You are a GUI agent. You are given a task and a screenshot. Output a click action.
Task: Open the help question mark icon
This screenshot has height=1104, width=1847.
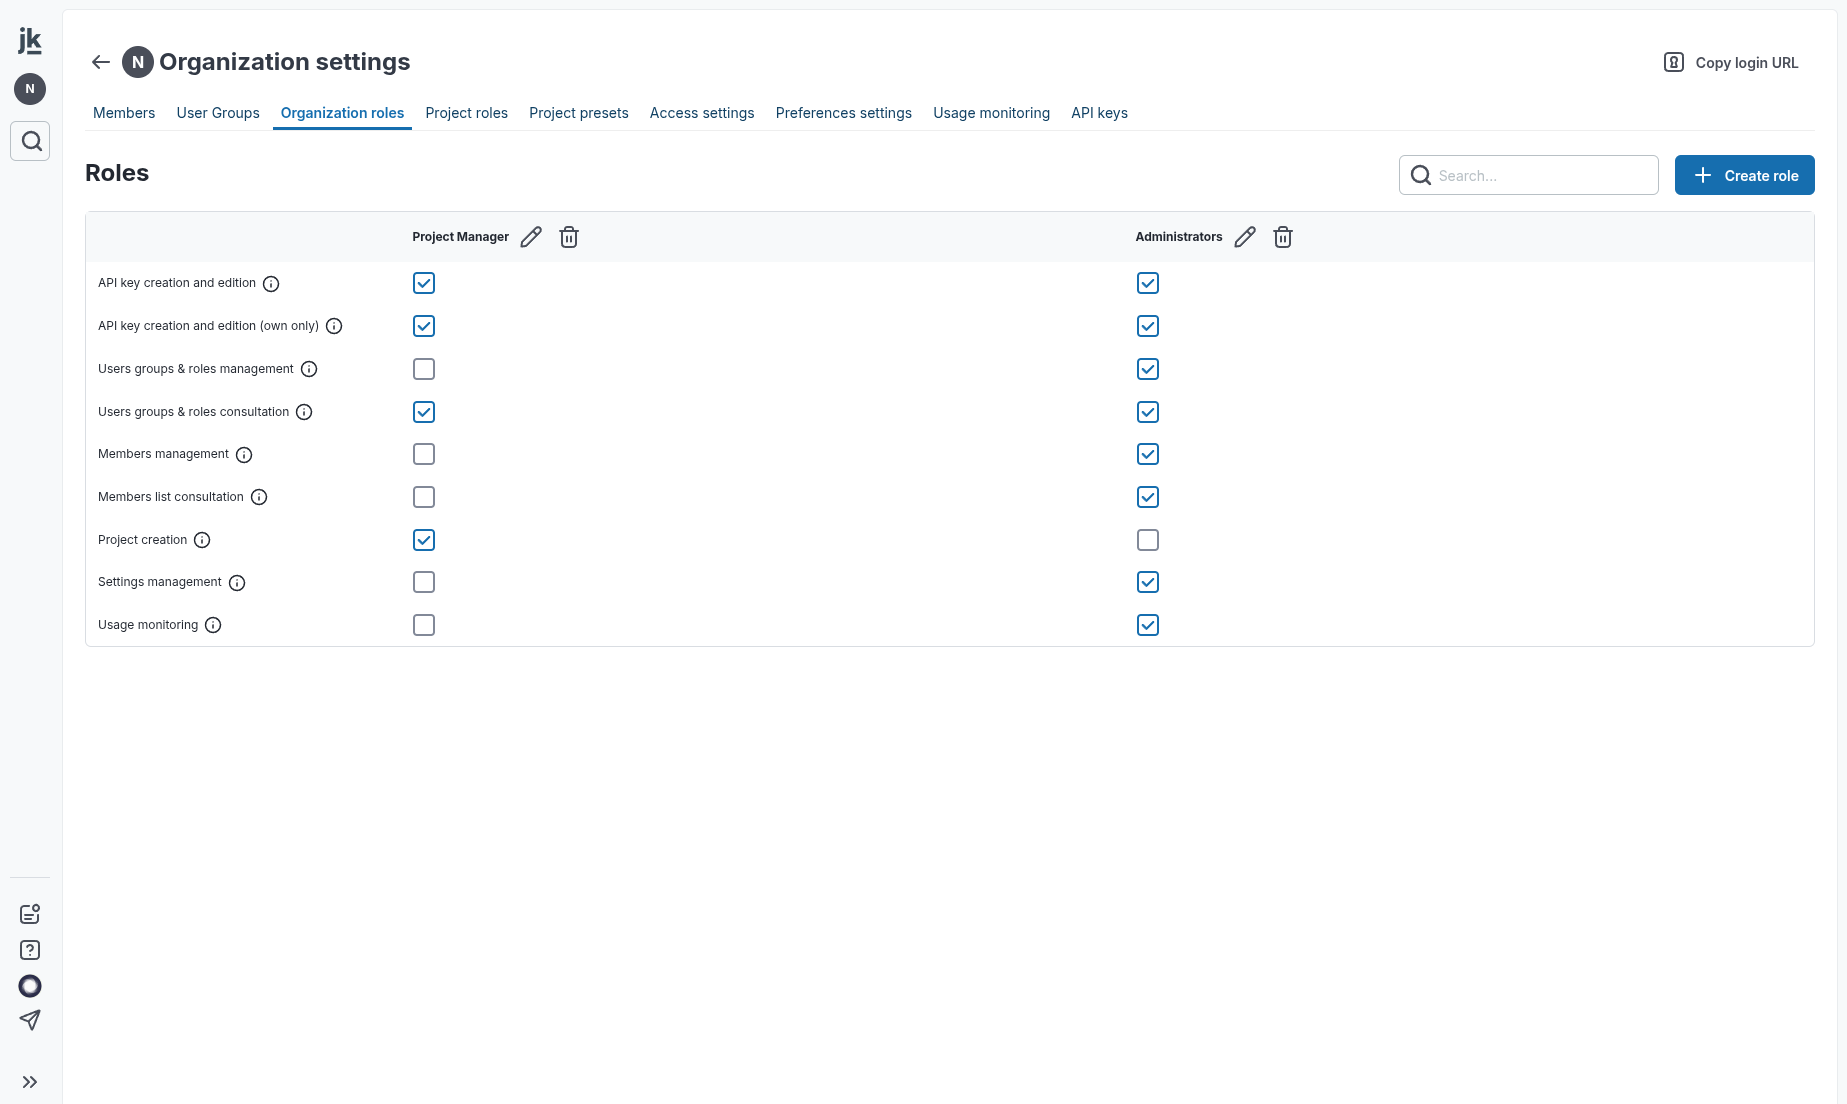click(x=30, y=950)
